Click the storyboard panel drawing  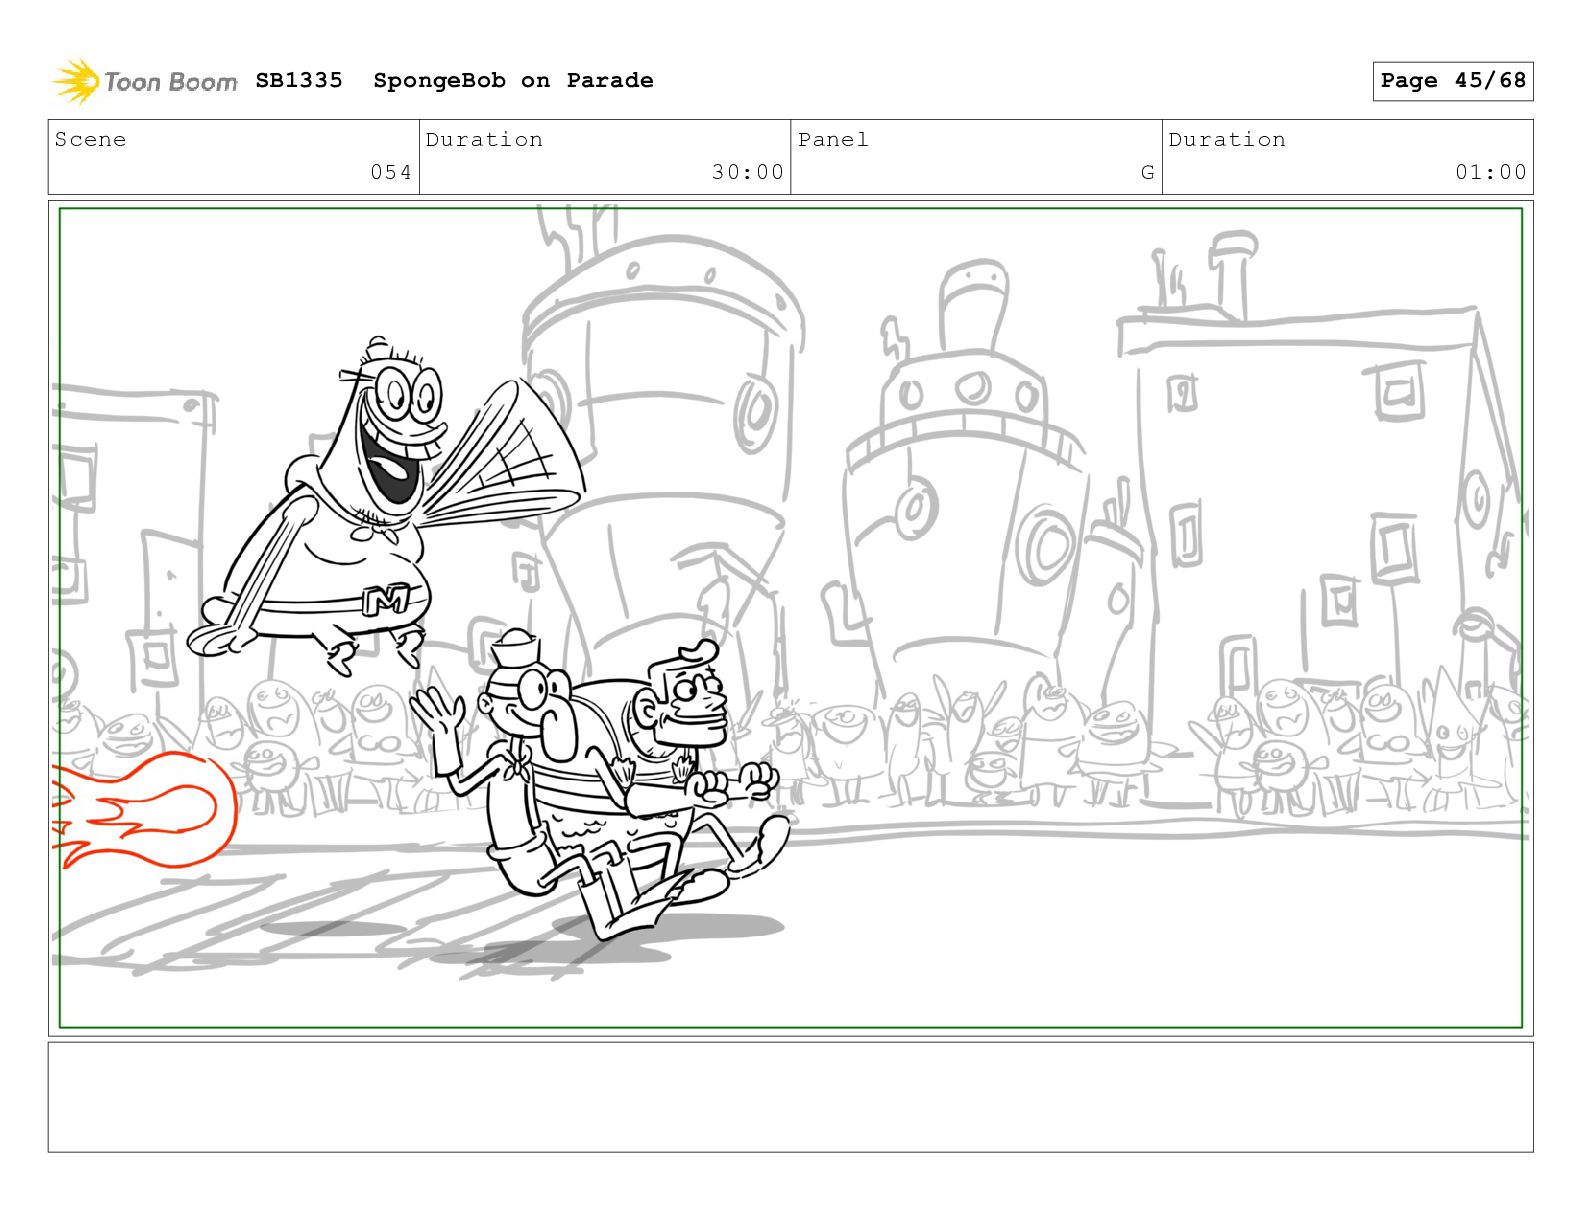[x=790, y=618]
